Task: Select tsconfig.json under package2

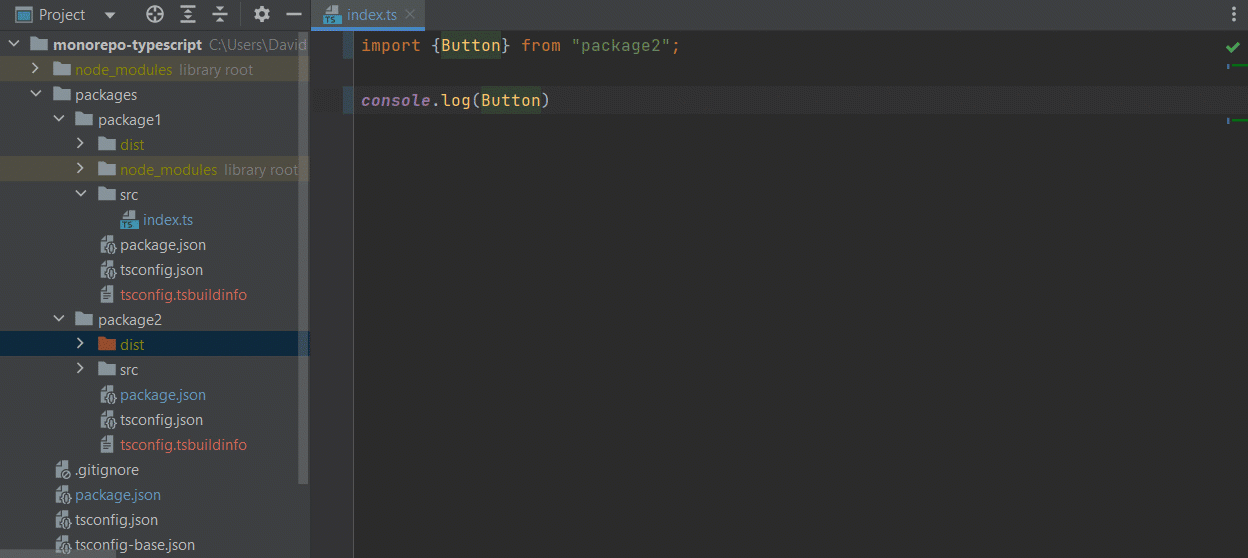Action: tap(161, 420)
